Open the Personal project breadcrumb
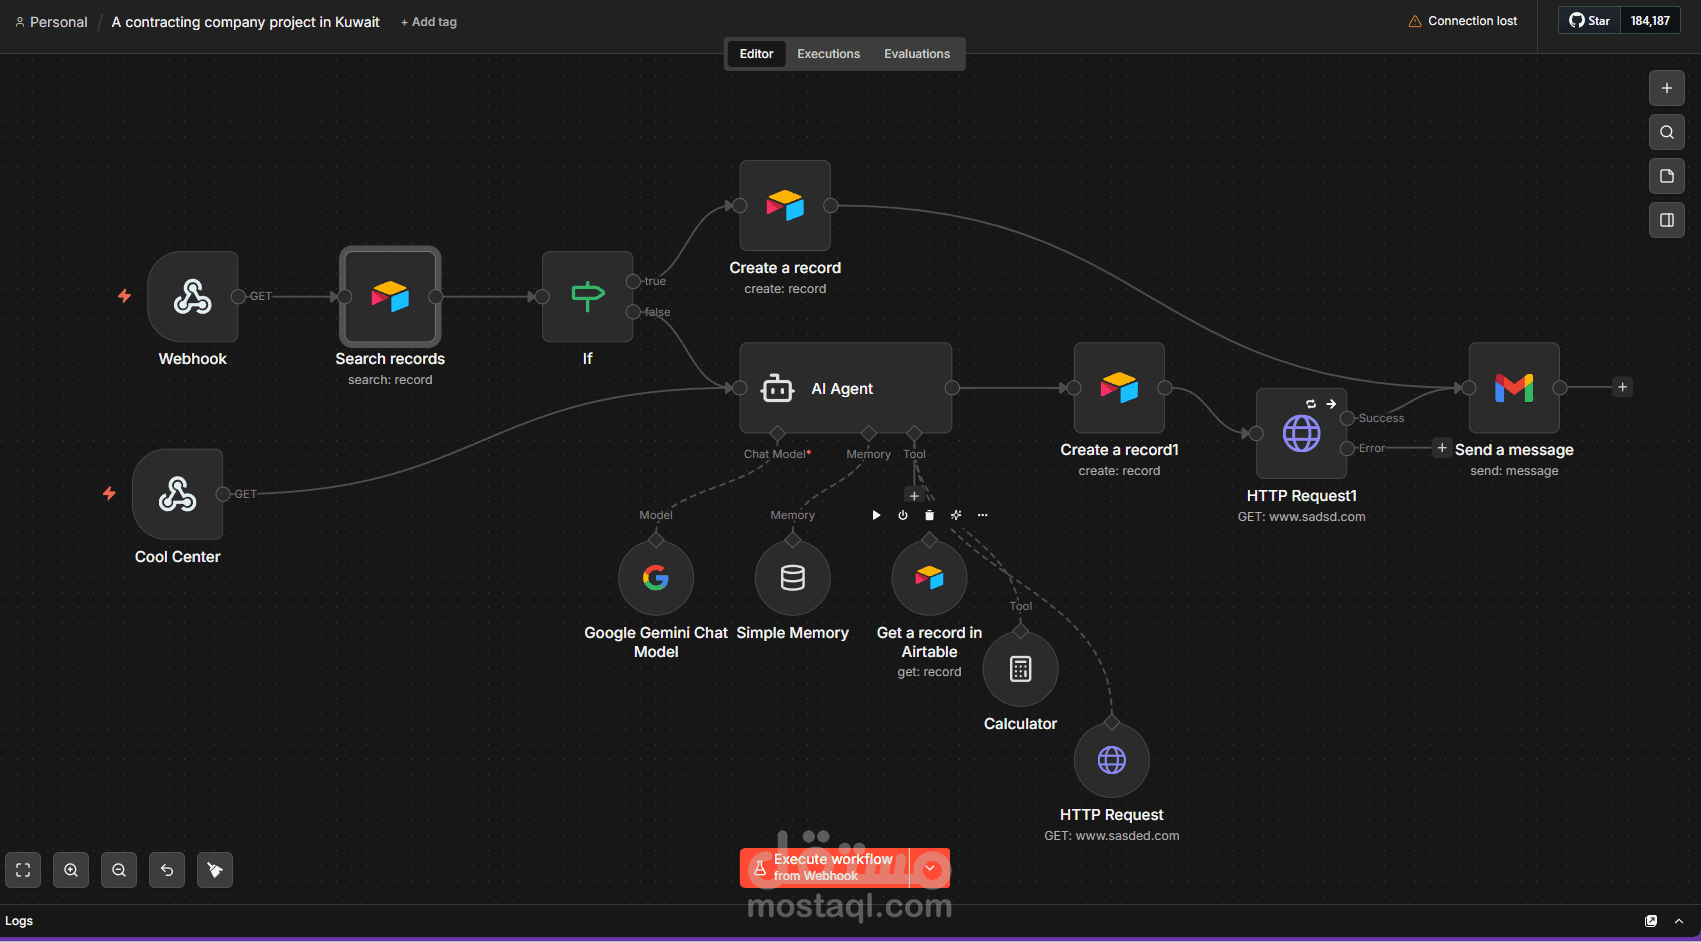Image resolution: width=1701 pixels, height=943 pixels. click(51, 22)
